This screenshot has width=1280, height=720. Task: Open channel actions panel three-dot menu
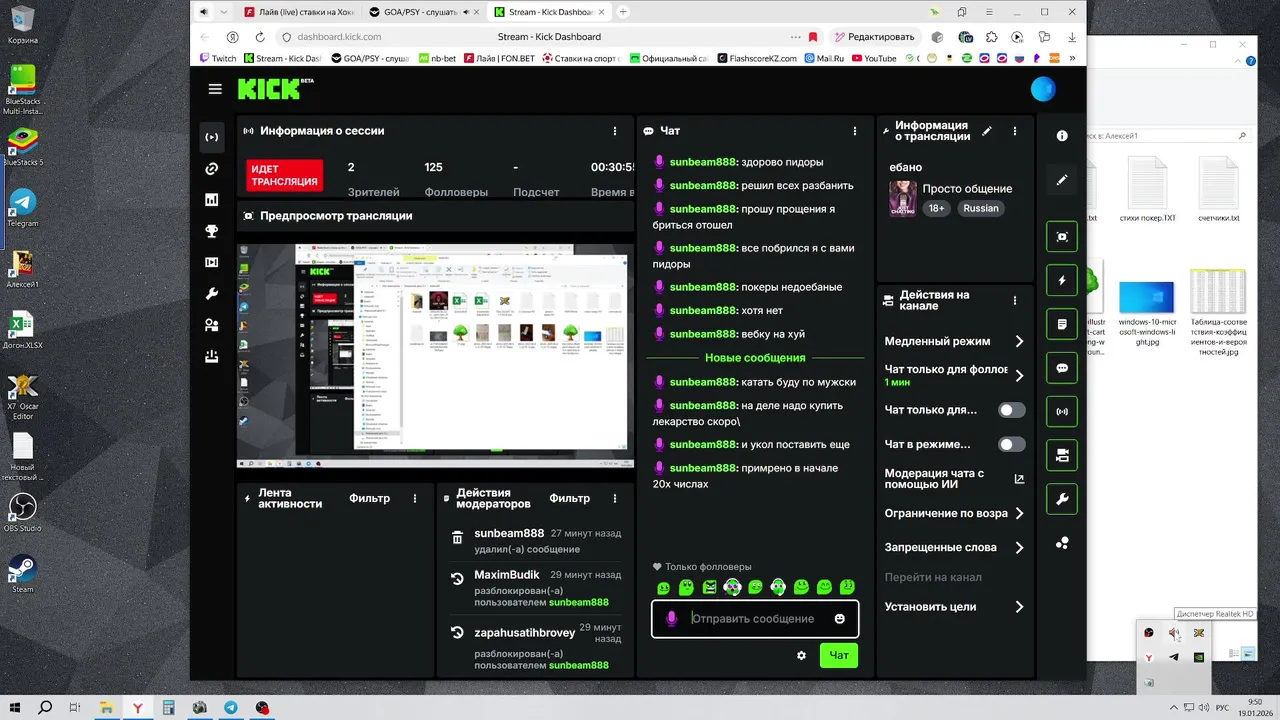(x=1015, y=301)
